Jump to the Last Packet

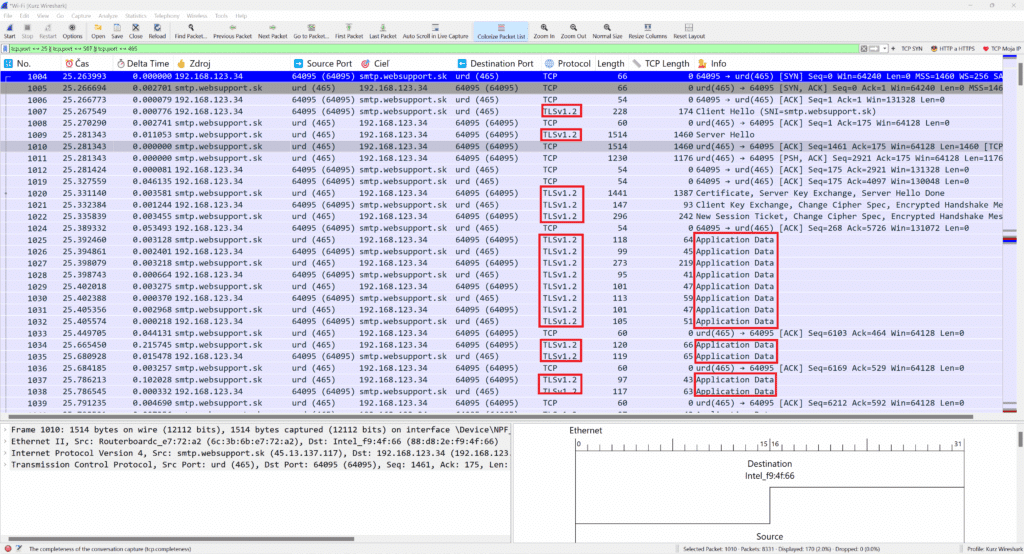(383, 31)
